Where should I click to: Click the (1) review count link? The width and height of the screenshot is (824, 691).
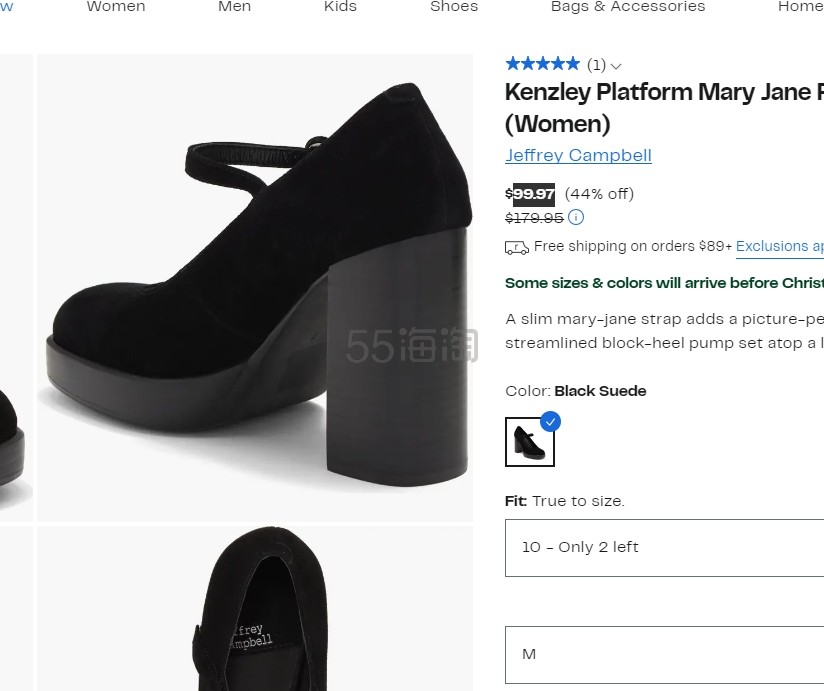(x=595, y=64)
